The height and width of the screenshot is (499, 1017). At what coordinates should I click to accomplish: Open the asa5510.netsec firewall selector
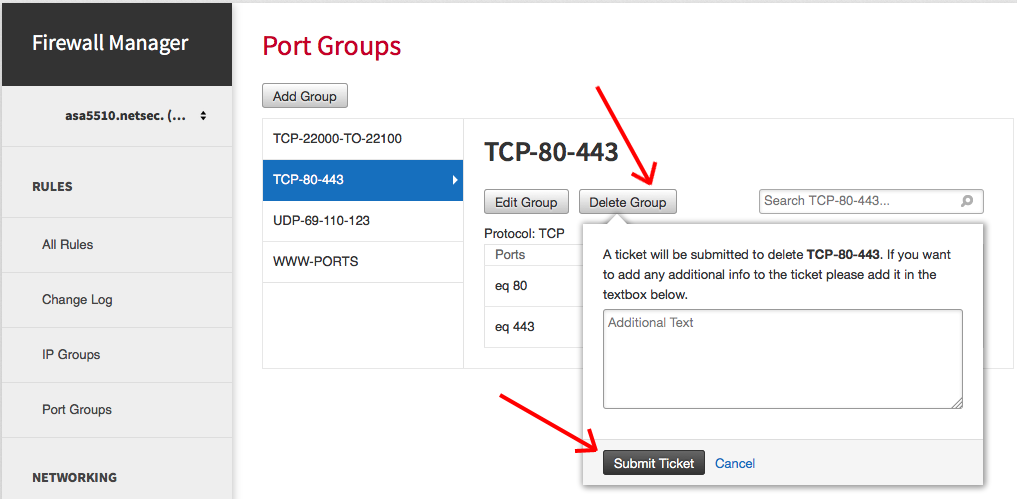pyautogui.click(x=136, y=116)
